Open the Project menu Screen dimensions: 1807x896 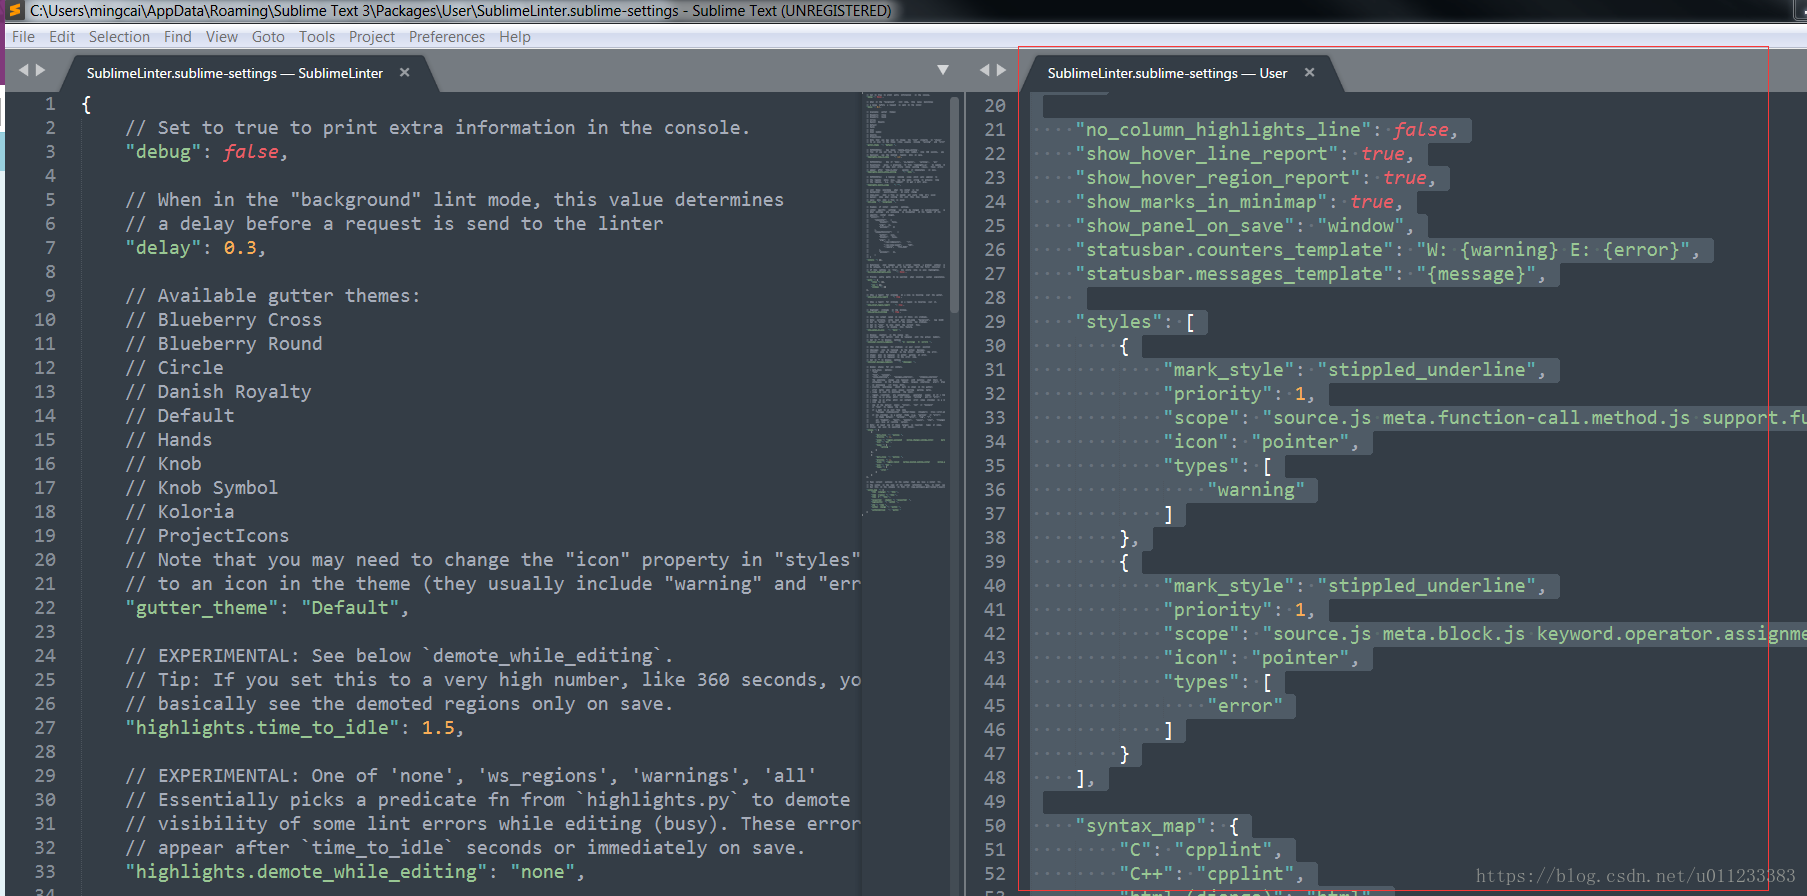[372, 37]
